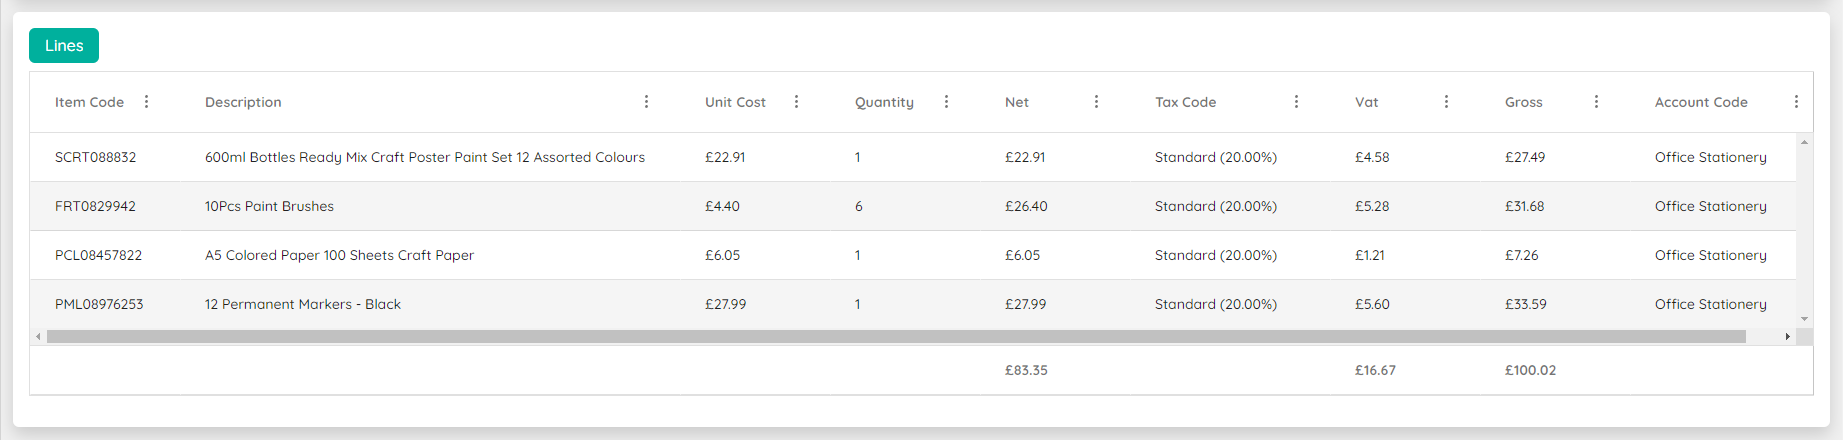Click the vertical scrollbar down arrow
This screenshot has height=440, width=1843.
tap(1805, 319)
